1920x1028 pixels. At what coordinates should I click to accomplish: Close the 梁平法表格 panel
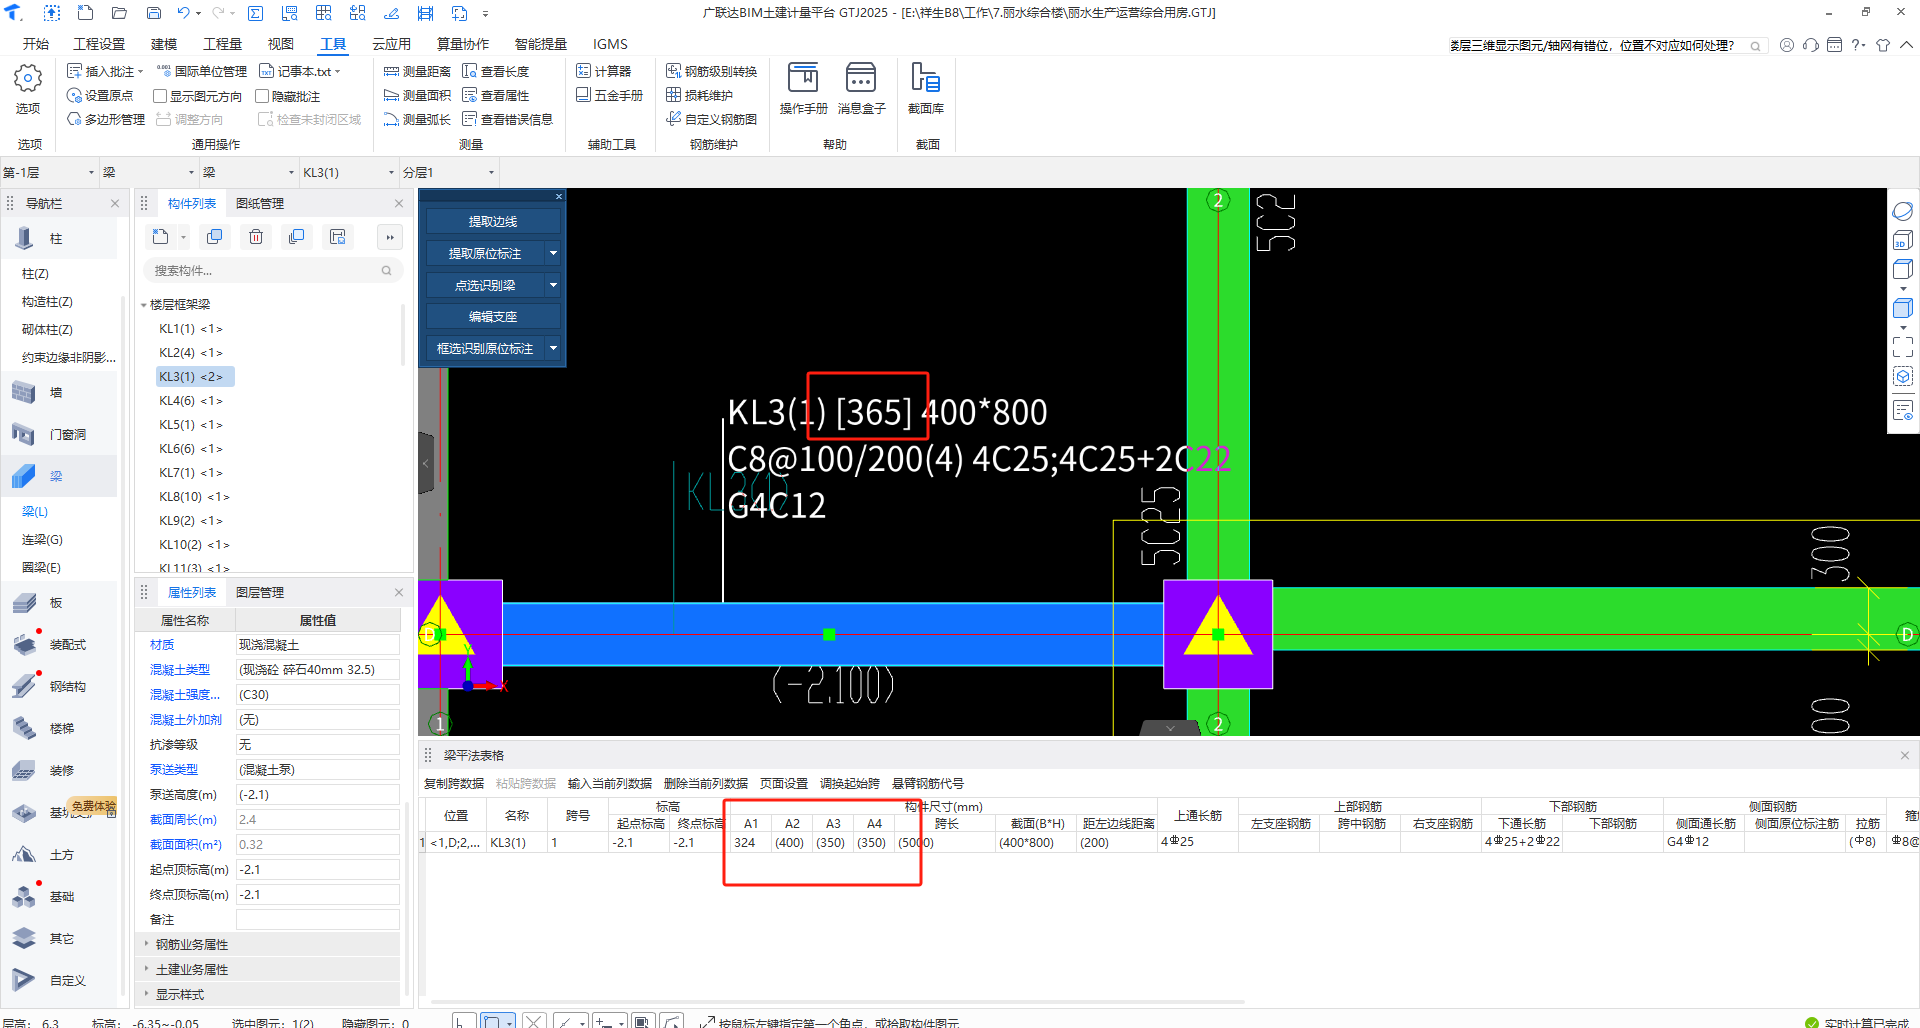pyautogui.click(x=1905, y=755)
